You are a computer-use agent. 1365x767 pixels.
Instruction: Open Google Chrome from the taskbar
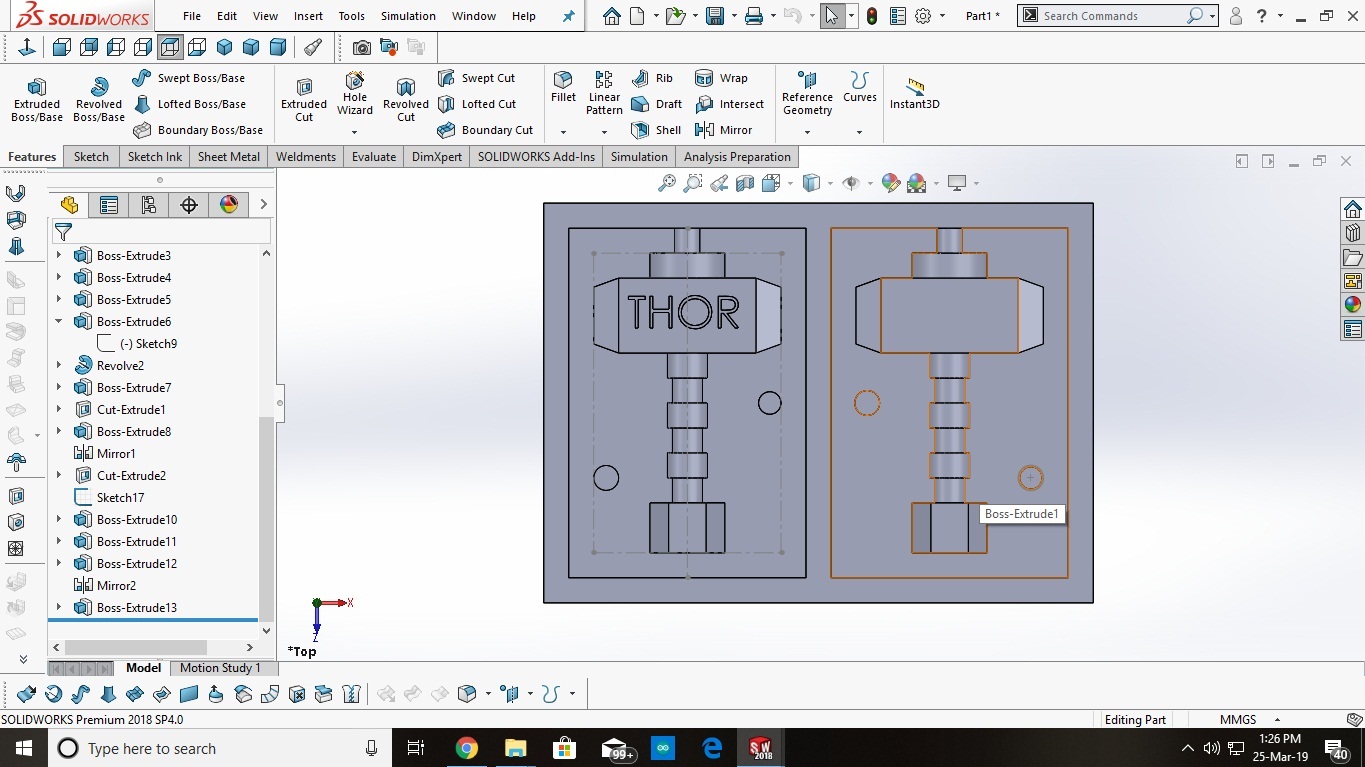pyautogui.click(x=466, y=748)
